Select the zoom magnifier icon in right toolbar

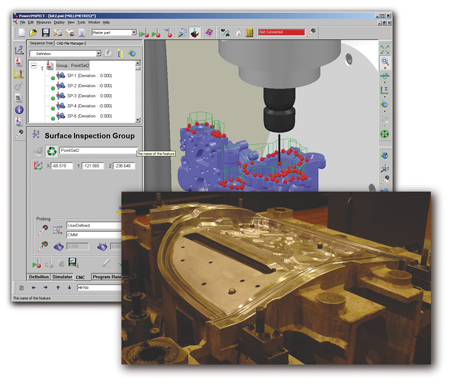[x=385, y=62]
